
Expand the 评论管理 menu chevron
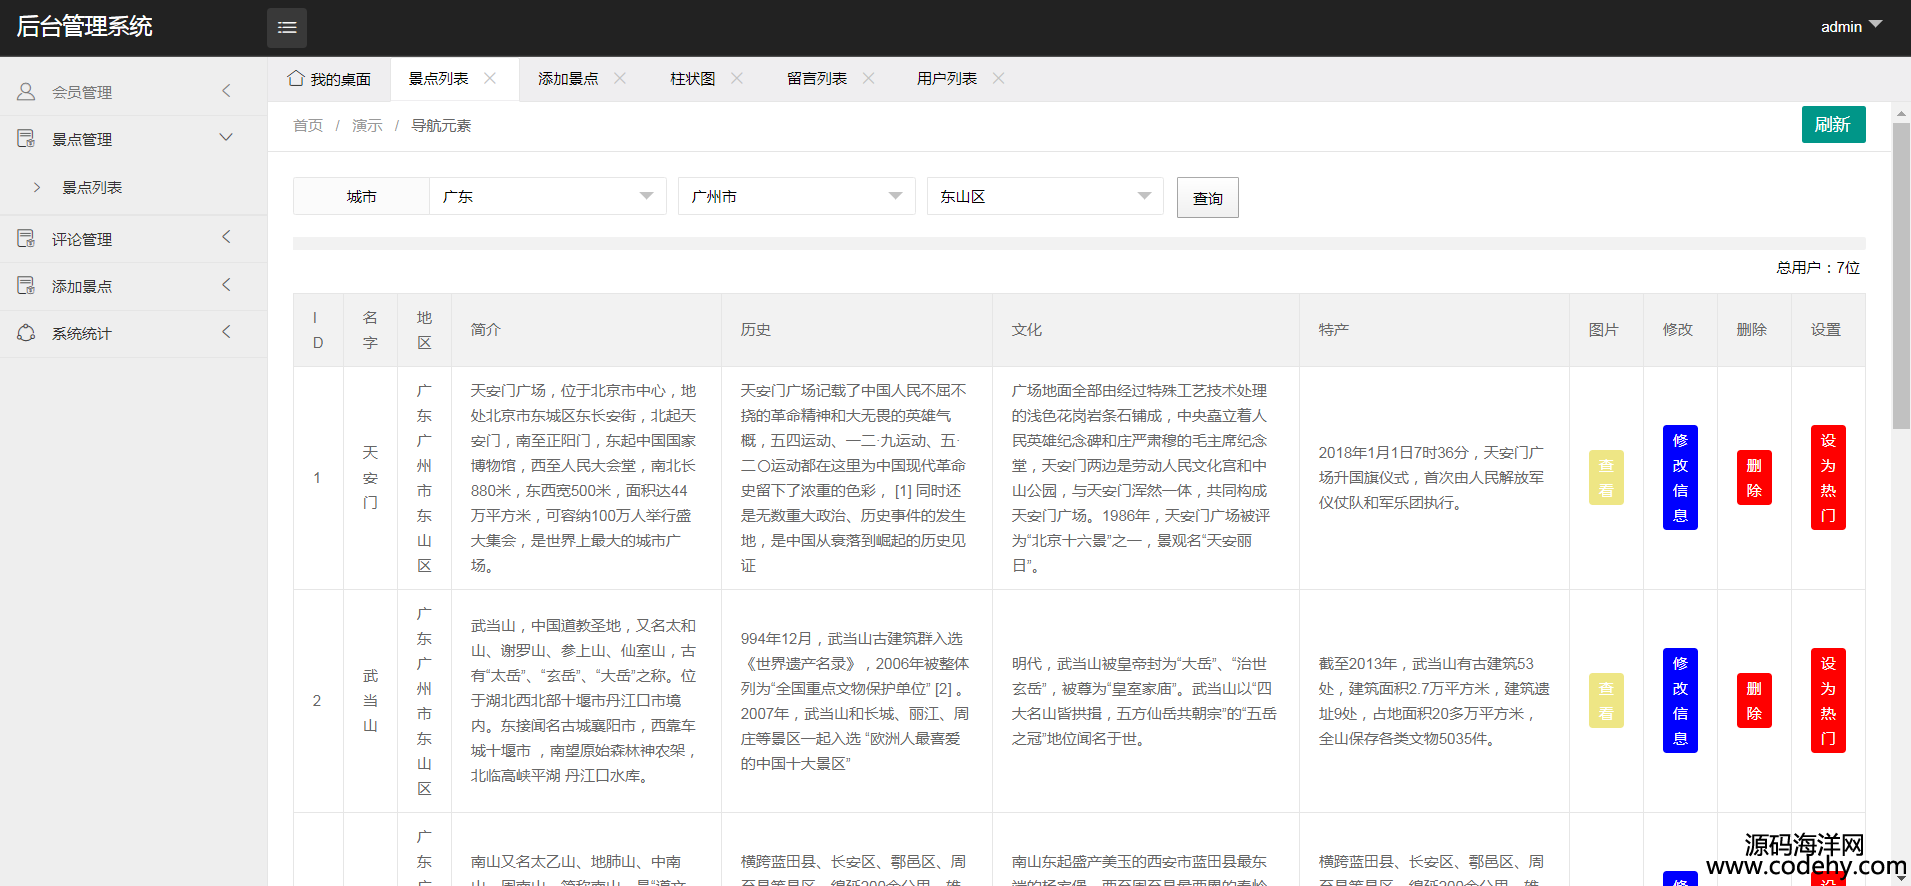click(x=226, y=237)
